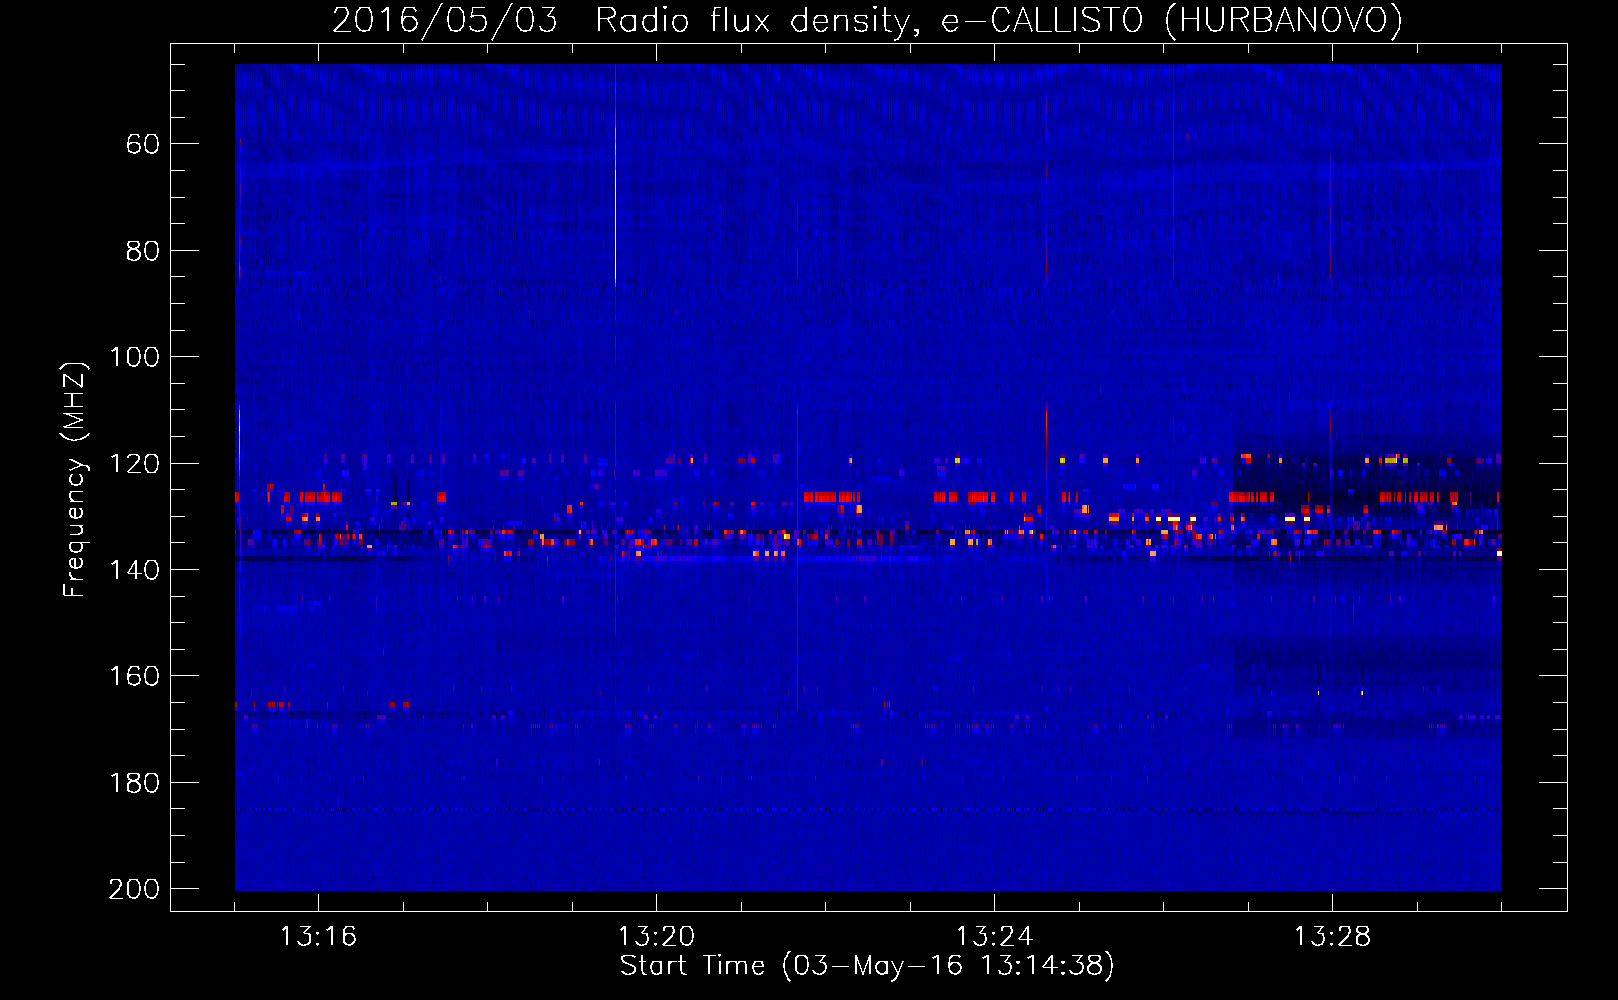Click the plot title with HURBANOVO station name
1618x1000 pixels.
point(867,20)
